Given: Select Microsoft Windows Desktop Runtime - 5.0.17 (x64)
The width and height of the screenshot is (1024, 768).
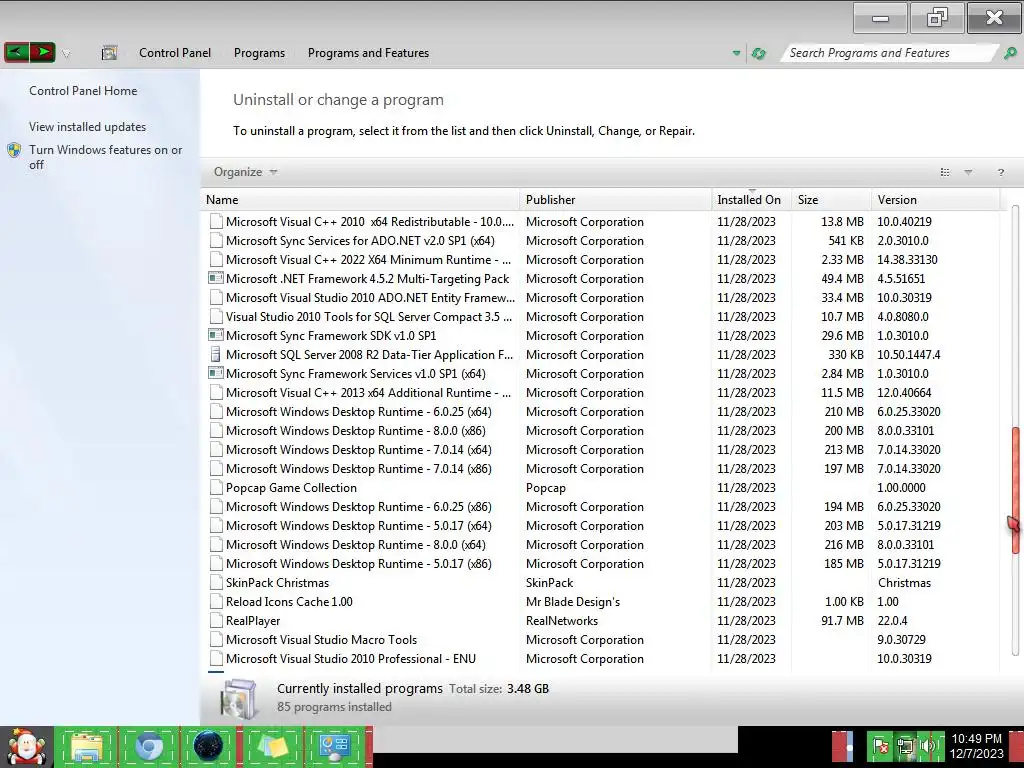Looking at the screenshot, I should click(601, 525).
